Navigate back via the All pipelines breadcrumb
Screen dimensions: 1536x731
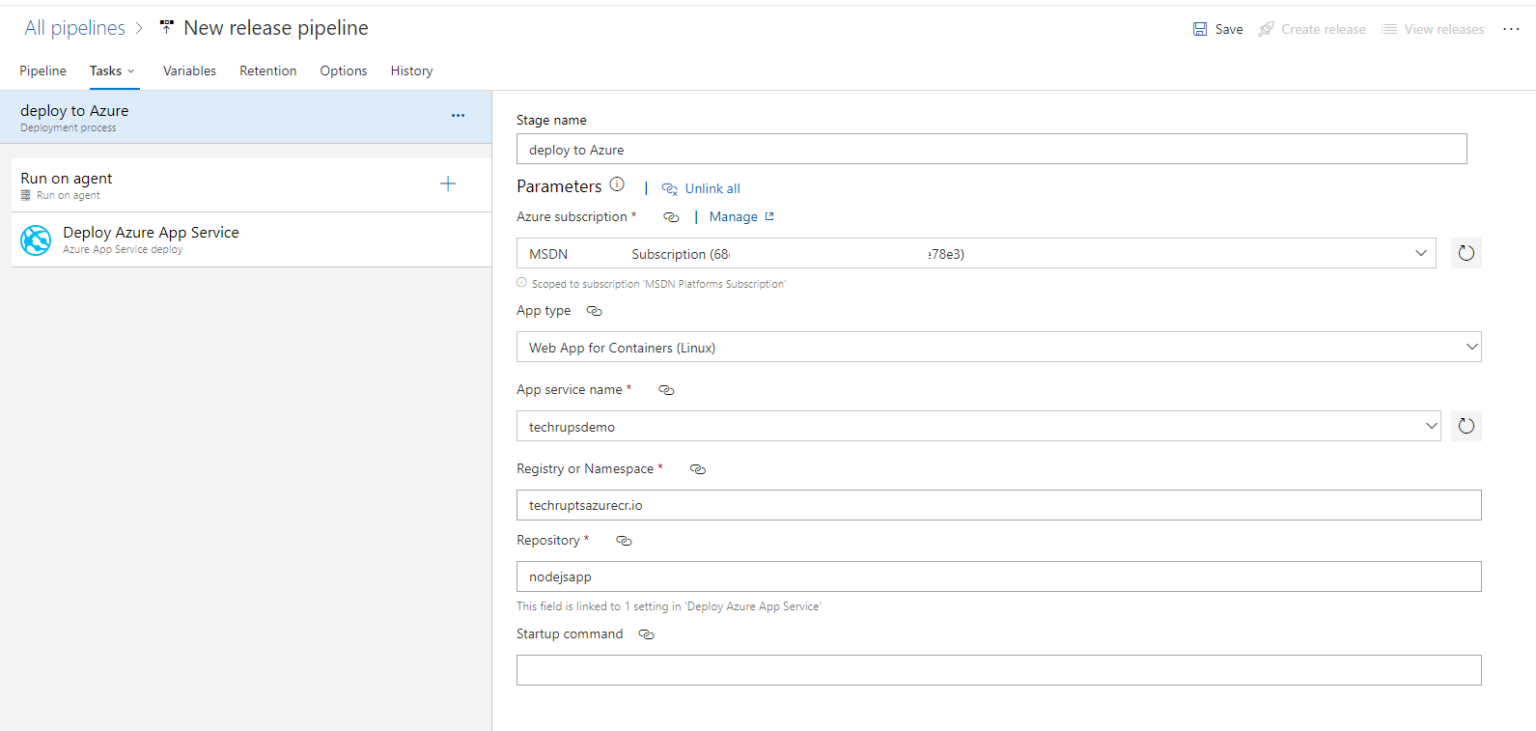tap(74, 27)
